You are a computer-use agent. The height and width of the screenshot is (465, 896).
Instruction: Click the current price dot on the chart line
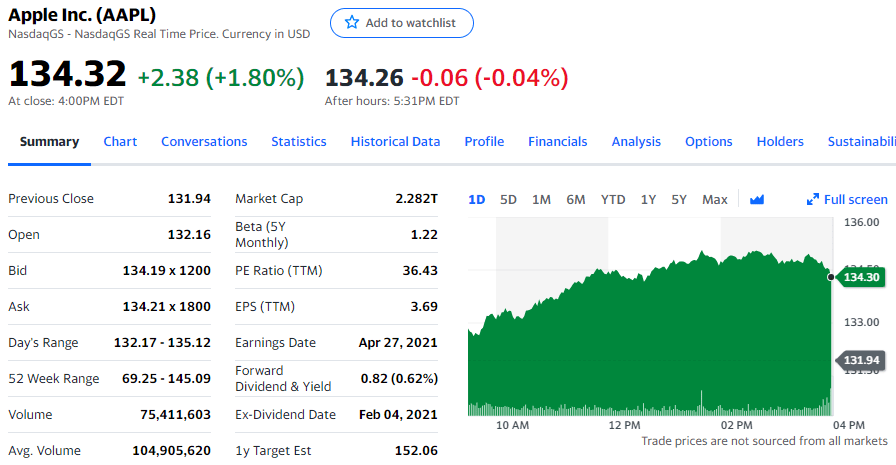(x=830, y=277)
